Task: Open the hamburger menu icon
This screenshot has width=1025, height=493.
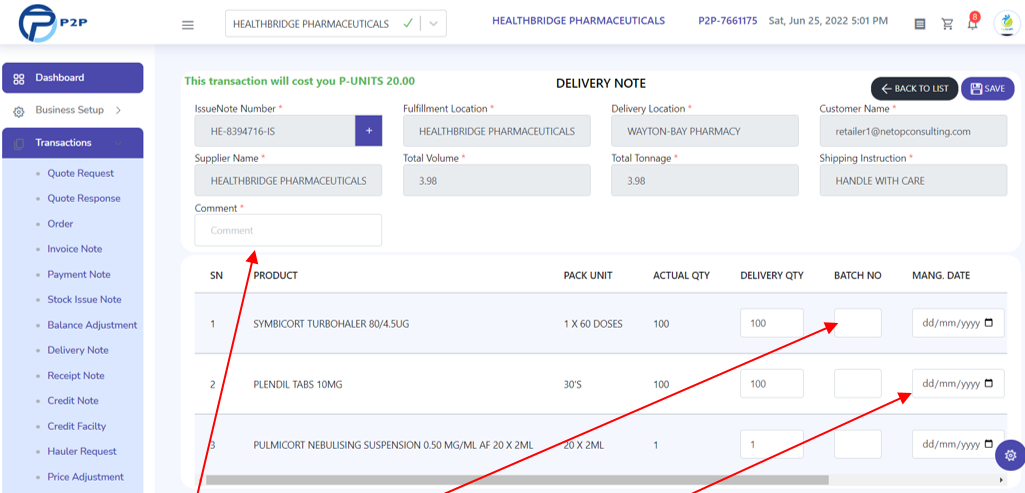Action: pyautogui.click(x=188, y=25)
